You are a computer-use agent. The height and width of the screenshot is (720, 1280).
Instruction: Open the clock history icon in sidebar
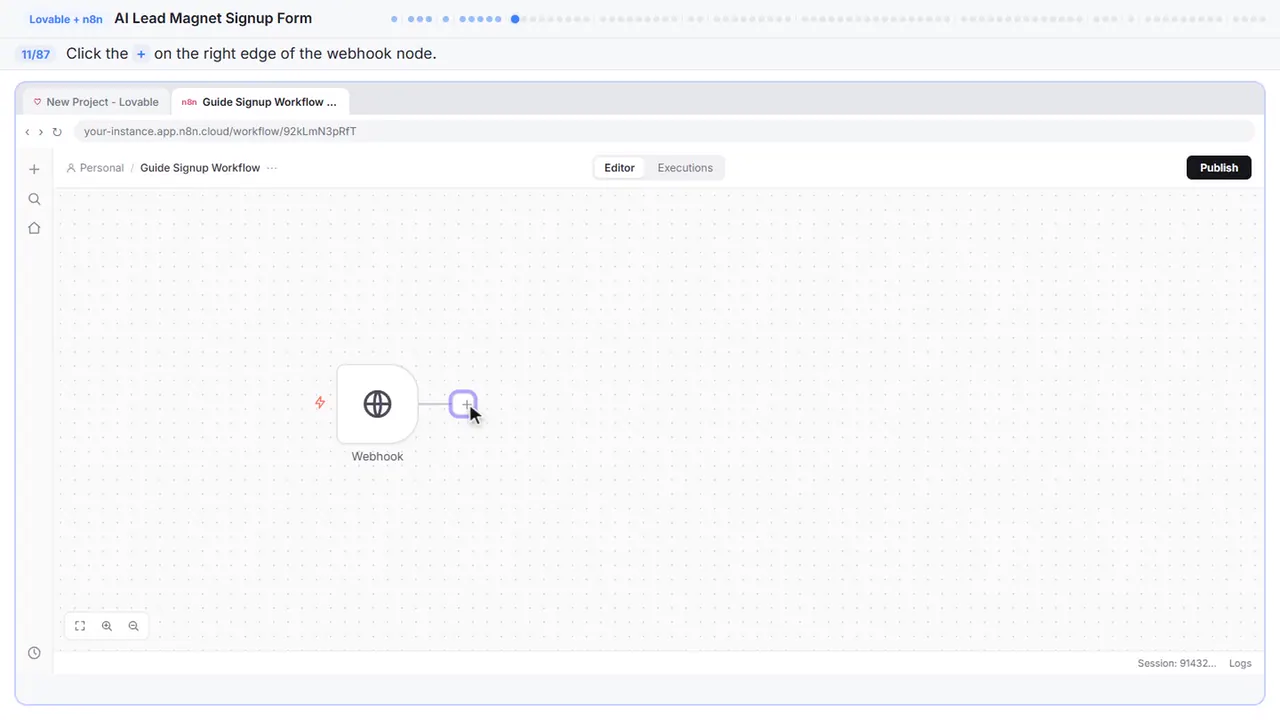34,653
